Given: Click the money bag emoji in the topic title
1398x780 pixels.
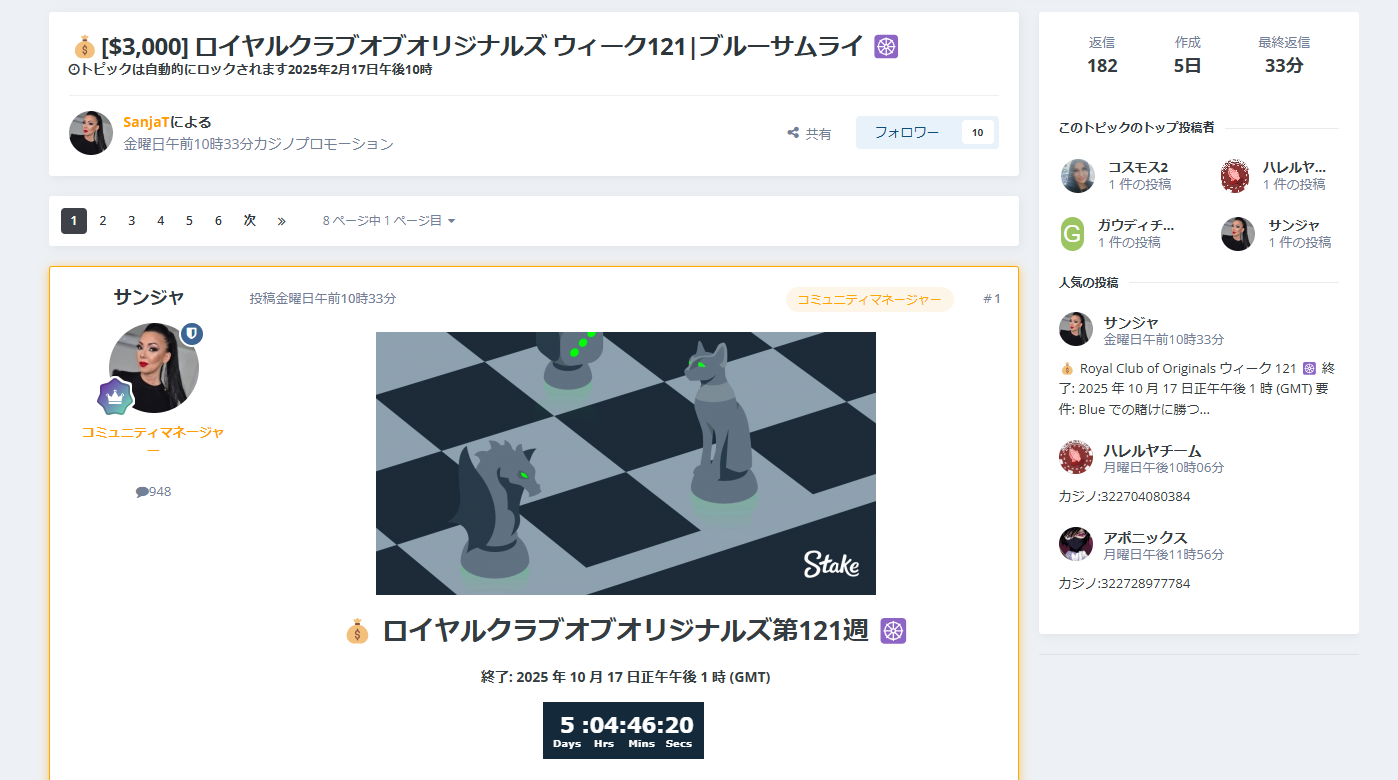Looking at the screenshot, I should [x=84, y=46].
